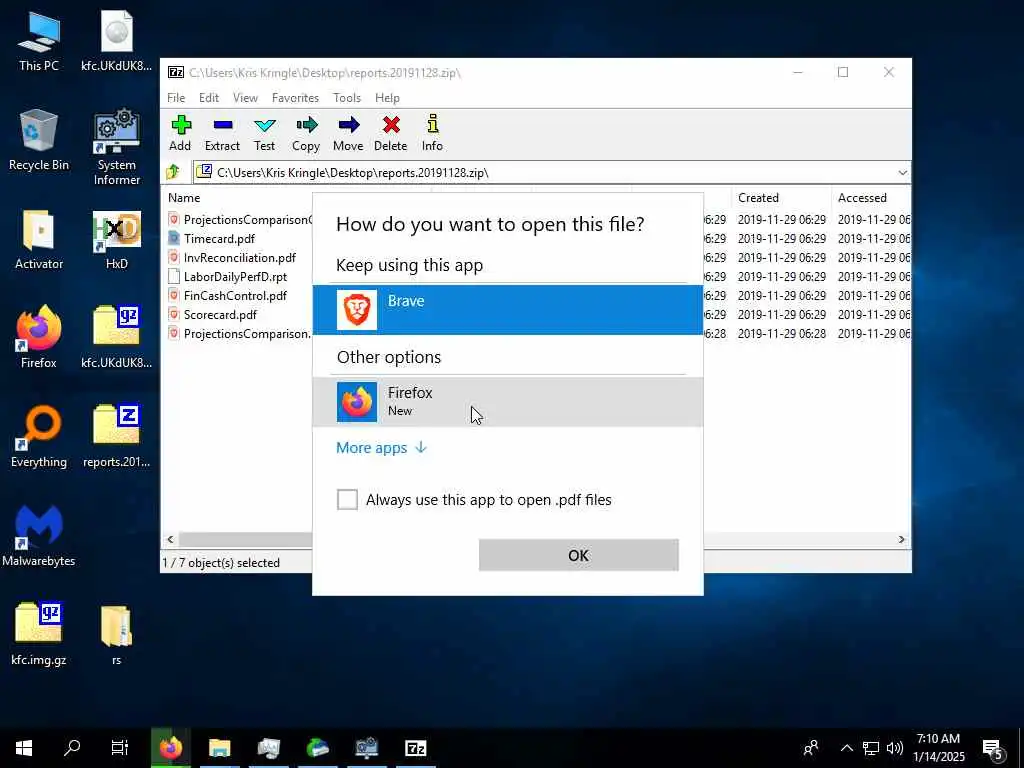Image resolution: width=1024 pixels, height=768 pixels.
Task: Open the View menu
Action: (246, 98)
